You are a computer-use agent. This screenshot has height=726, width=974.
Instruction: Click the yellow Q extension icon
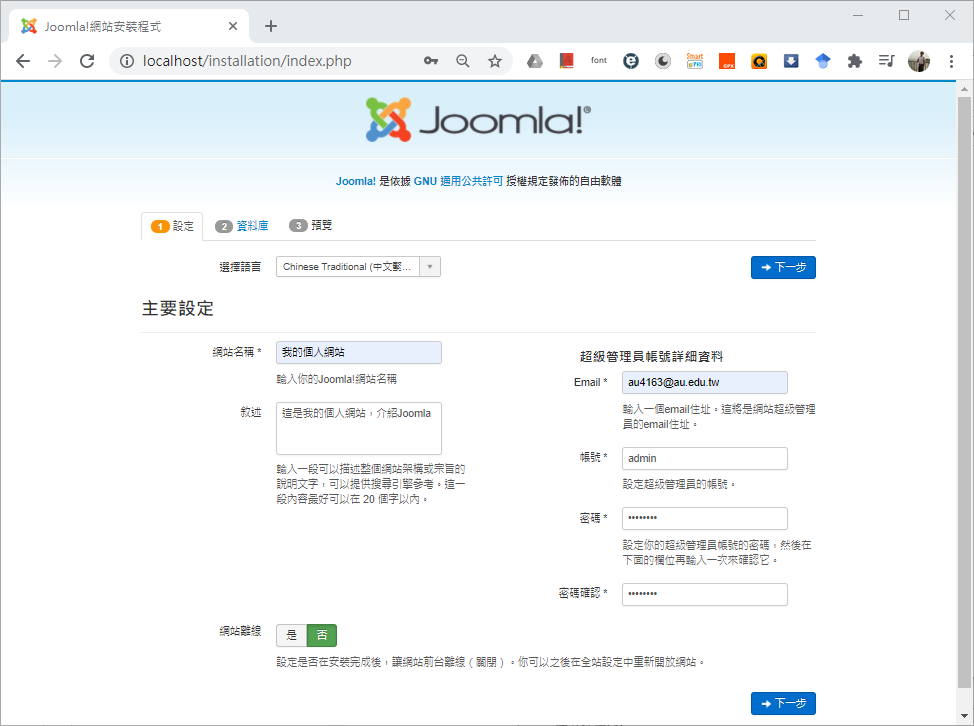[x=758, y=61]
